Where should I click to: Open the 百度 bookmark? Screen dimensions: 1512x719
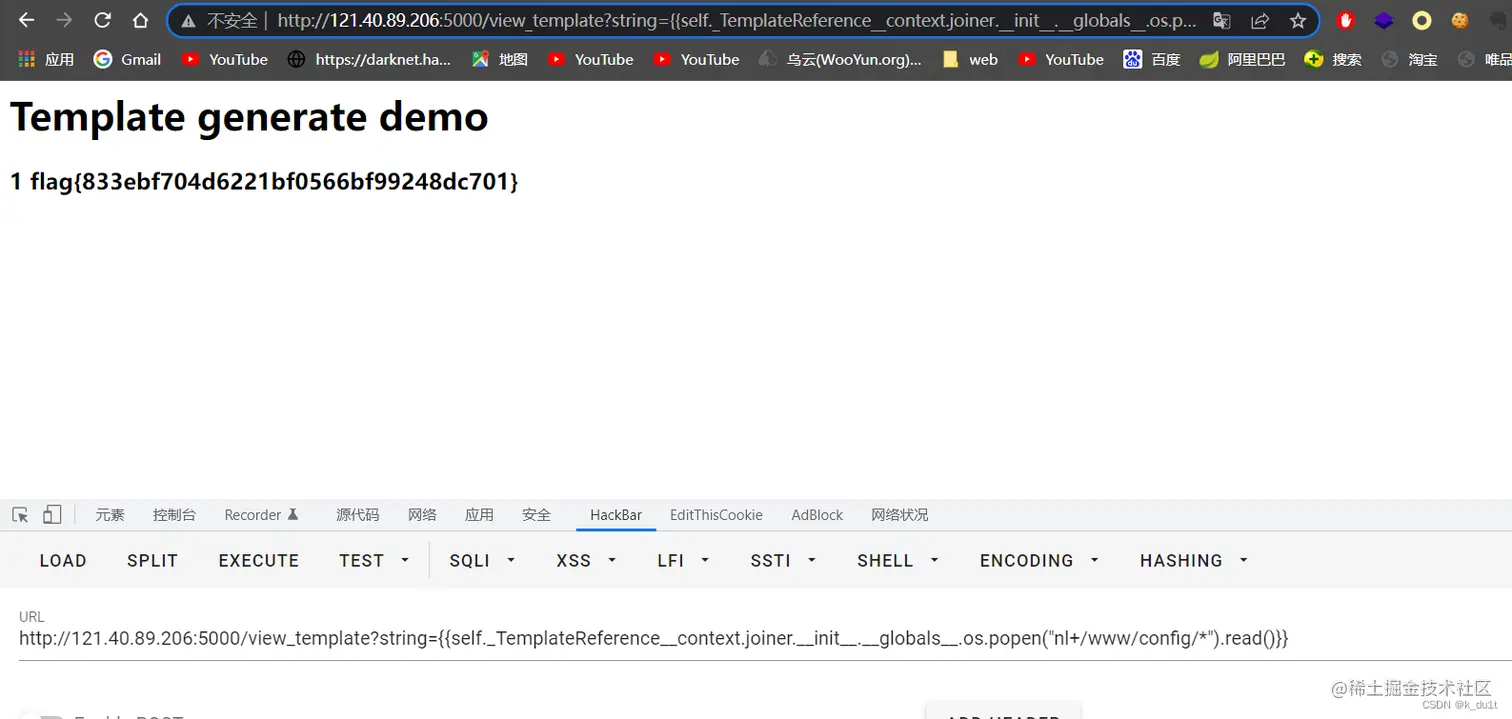click(x=1152, y=59)
